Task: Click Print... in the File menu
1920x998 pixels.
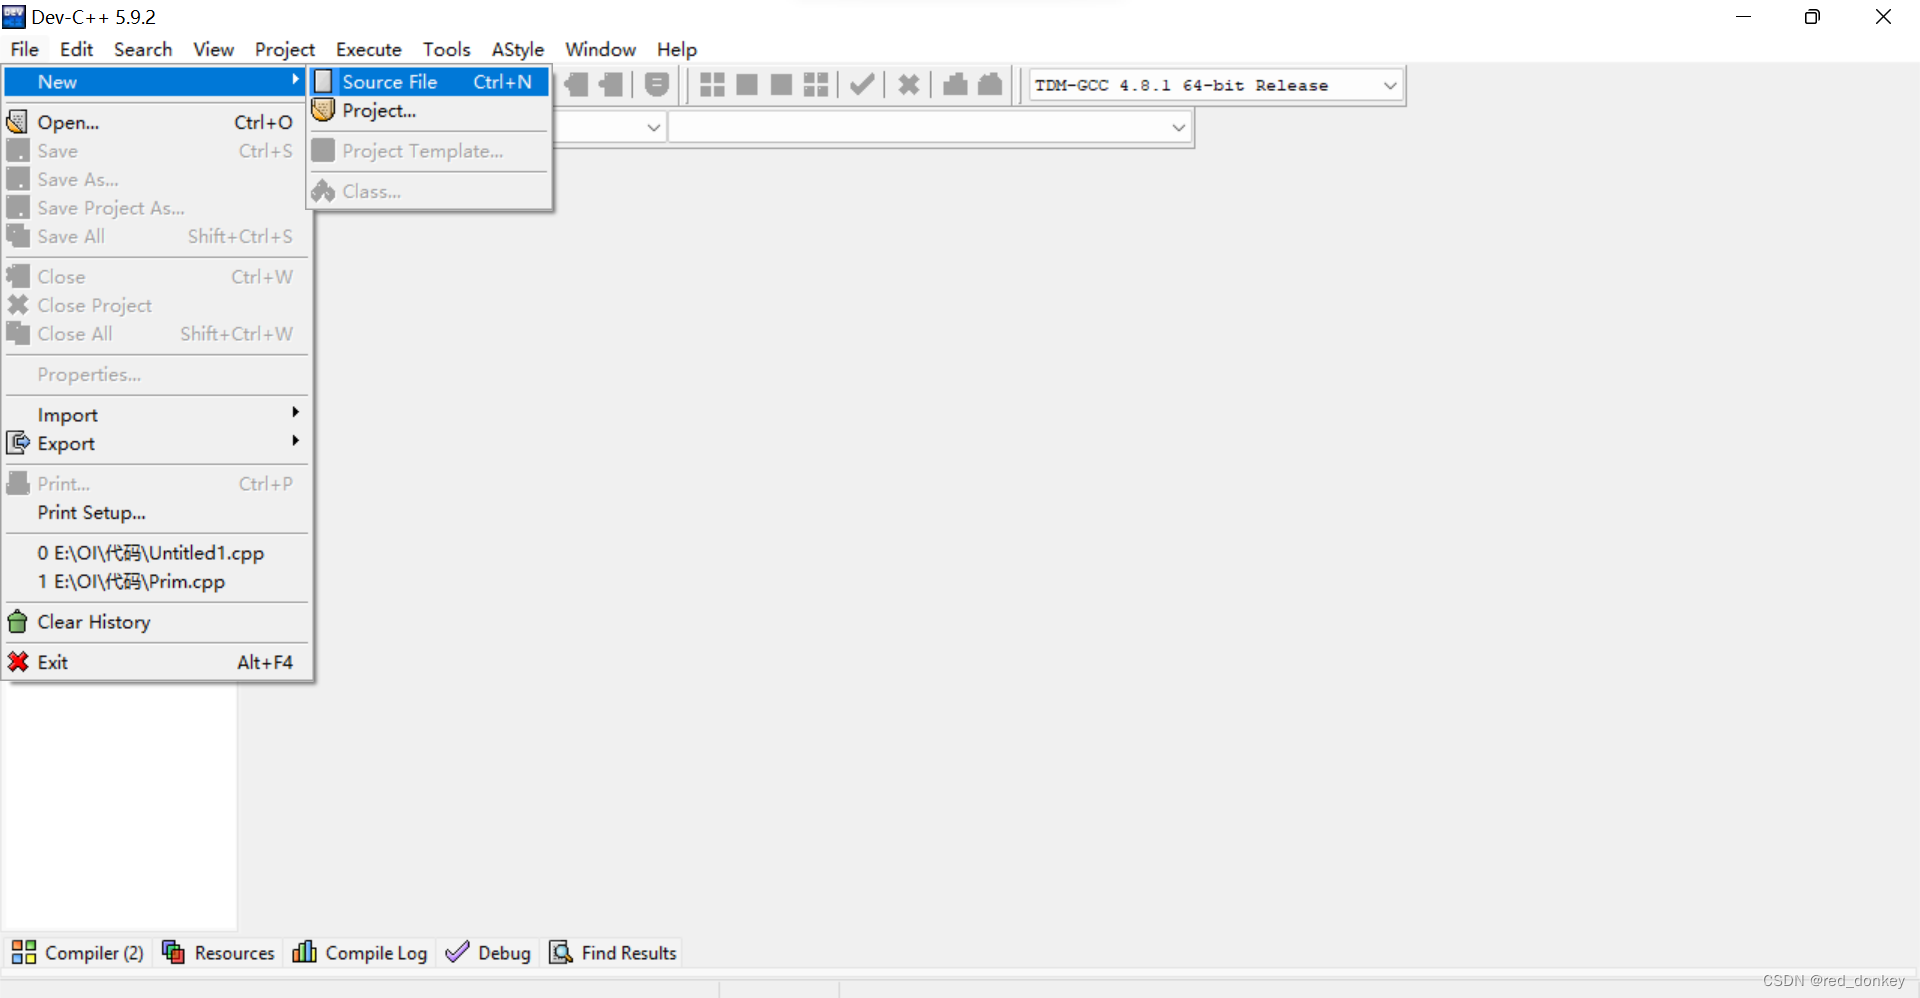Action: [x=156, y=484]
